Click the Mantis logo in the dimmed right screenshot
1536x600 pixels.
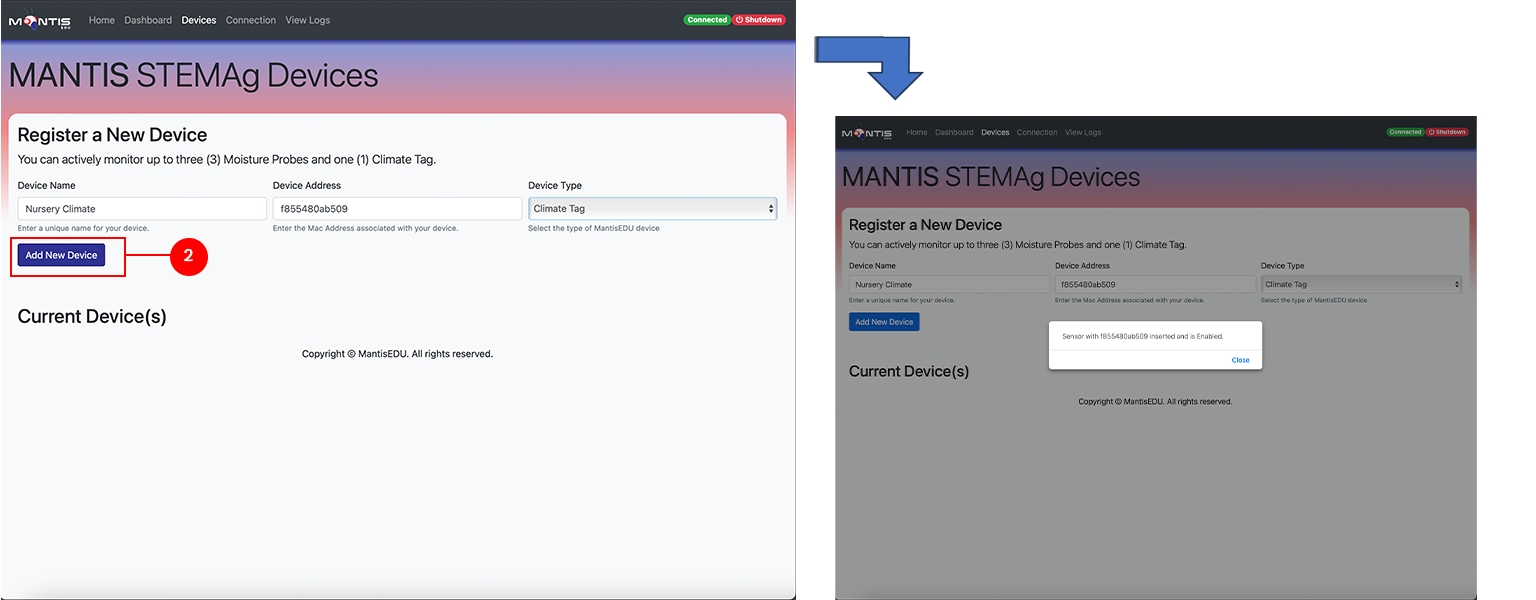(866, 132)
